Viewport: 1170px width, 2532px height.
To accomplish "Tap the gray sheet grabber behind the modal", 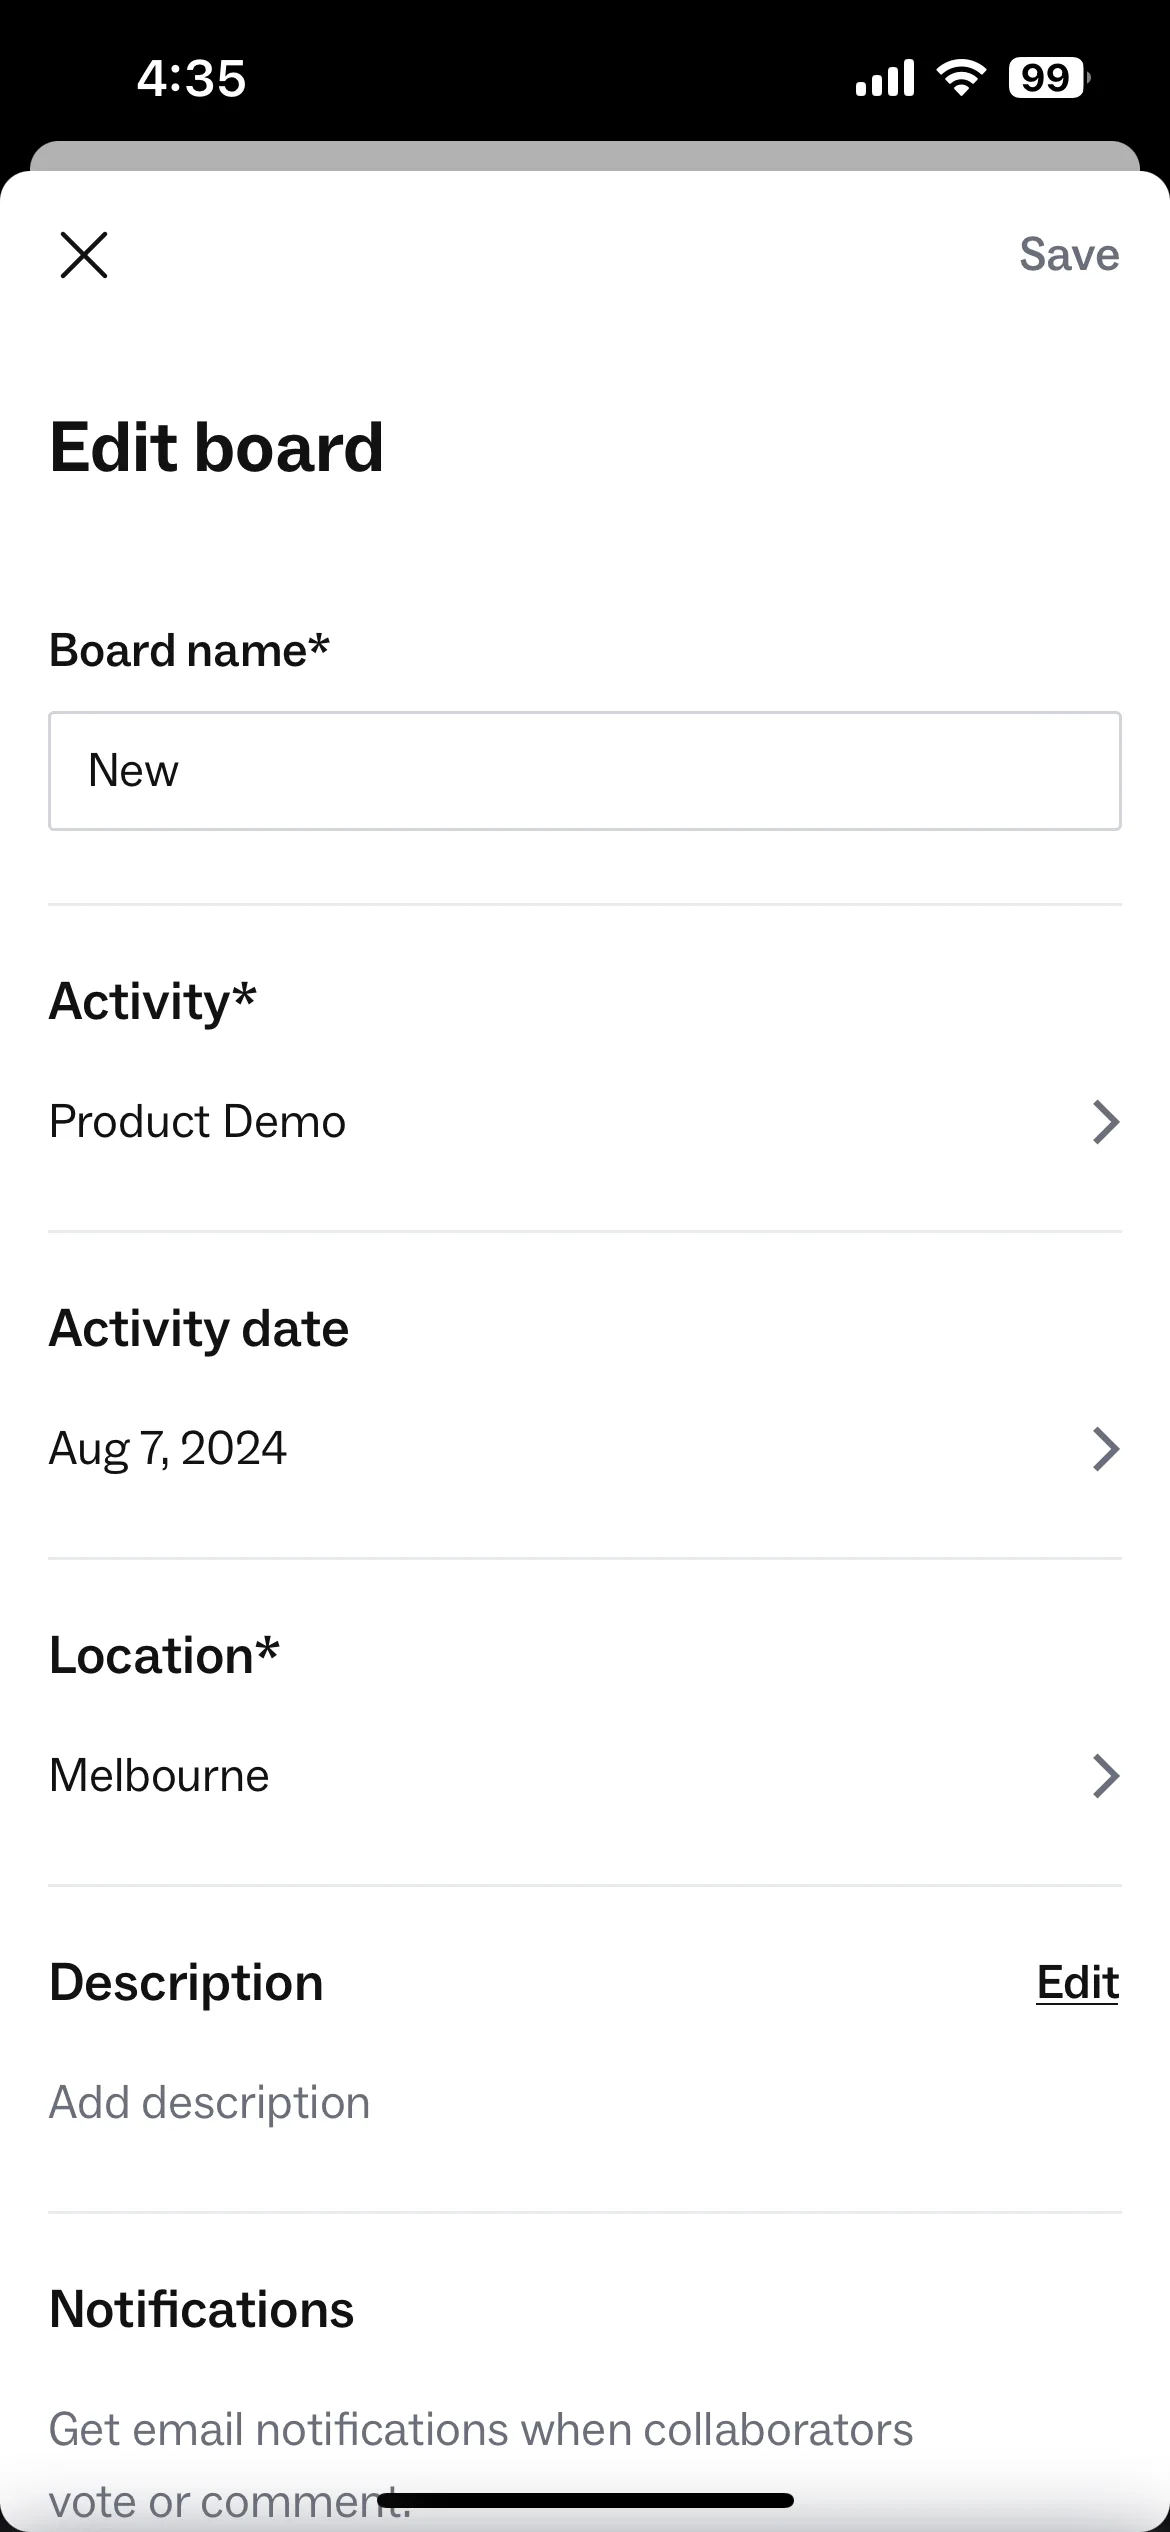I will (585, 156).
